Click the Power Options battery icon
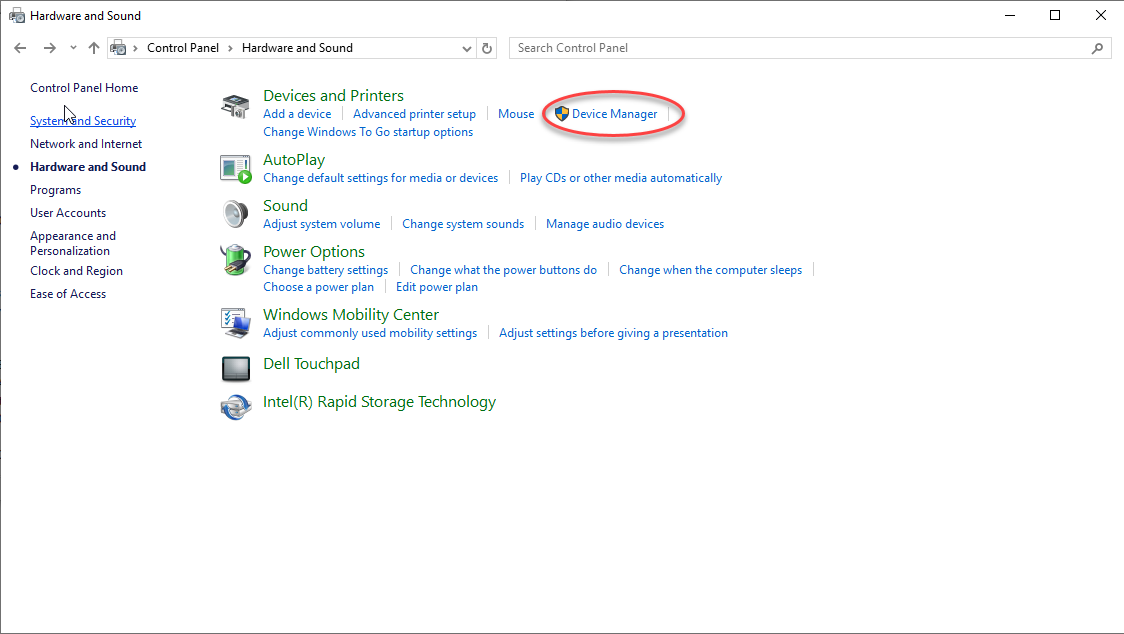This screenshot has width=1124, height=634. coord(235,260)
